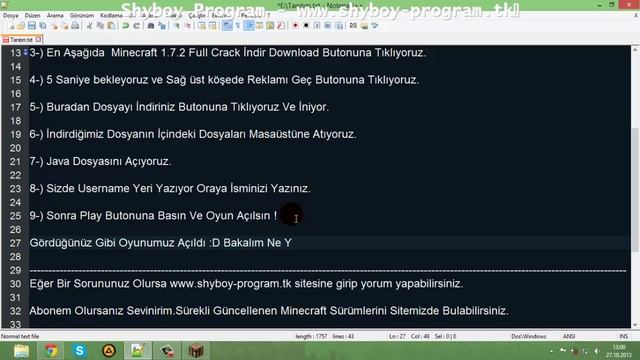This screenshot has height=360, width=640.
Task: Start macro recording with the red dot
Action: pos(296,26)
